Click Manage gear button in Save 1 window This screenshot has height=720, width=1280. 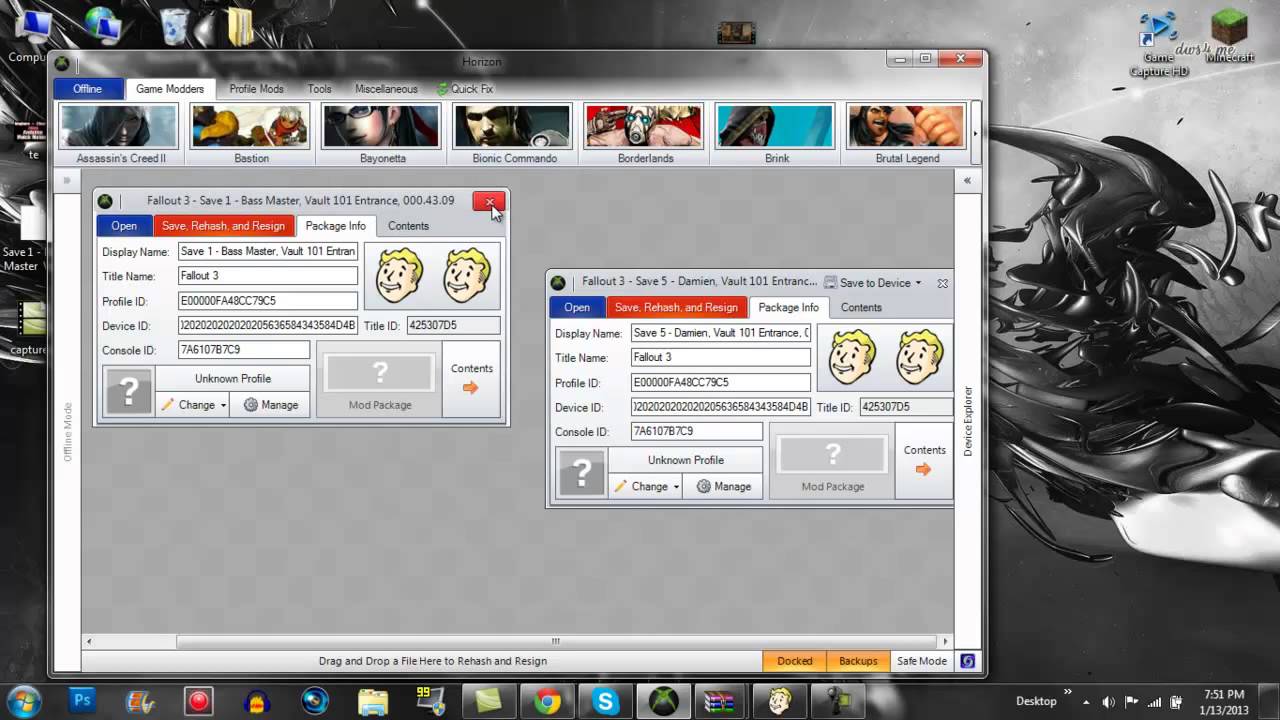pyautogui.click(x=270, y=405)
